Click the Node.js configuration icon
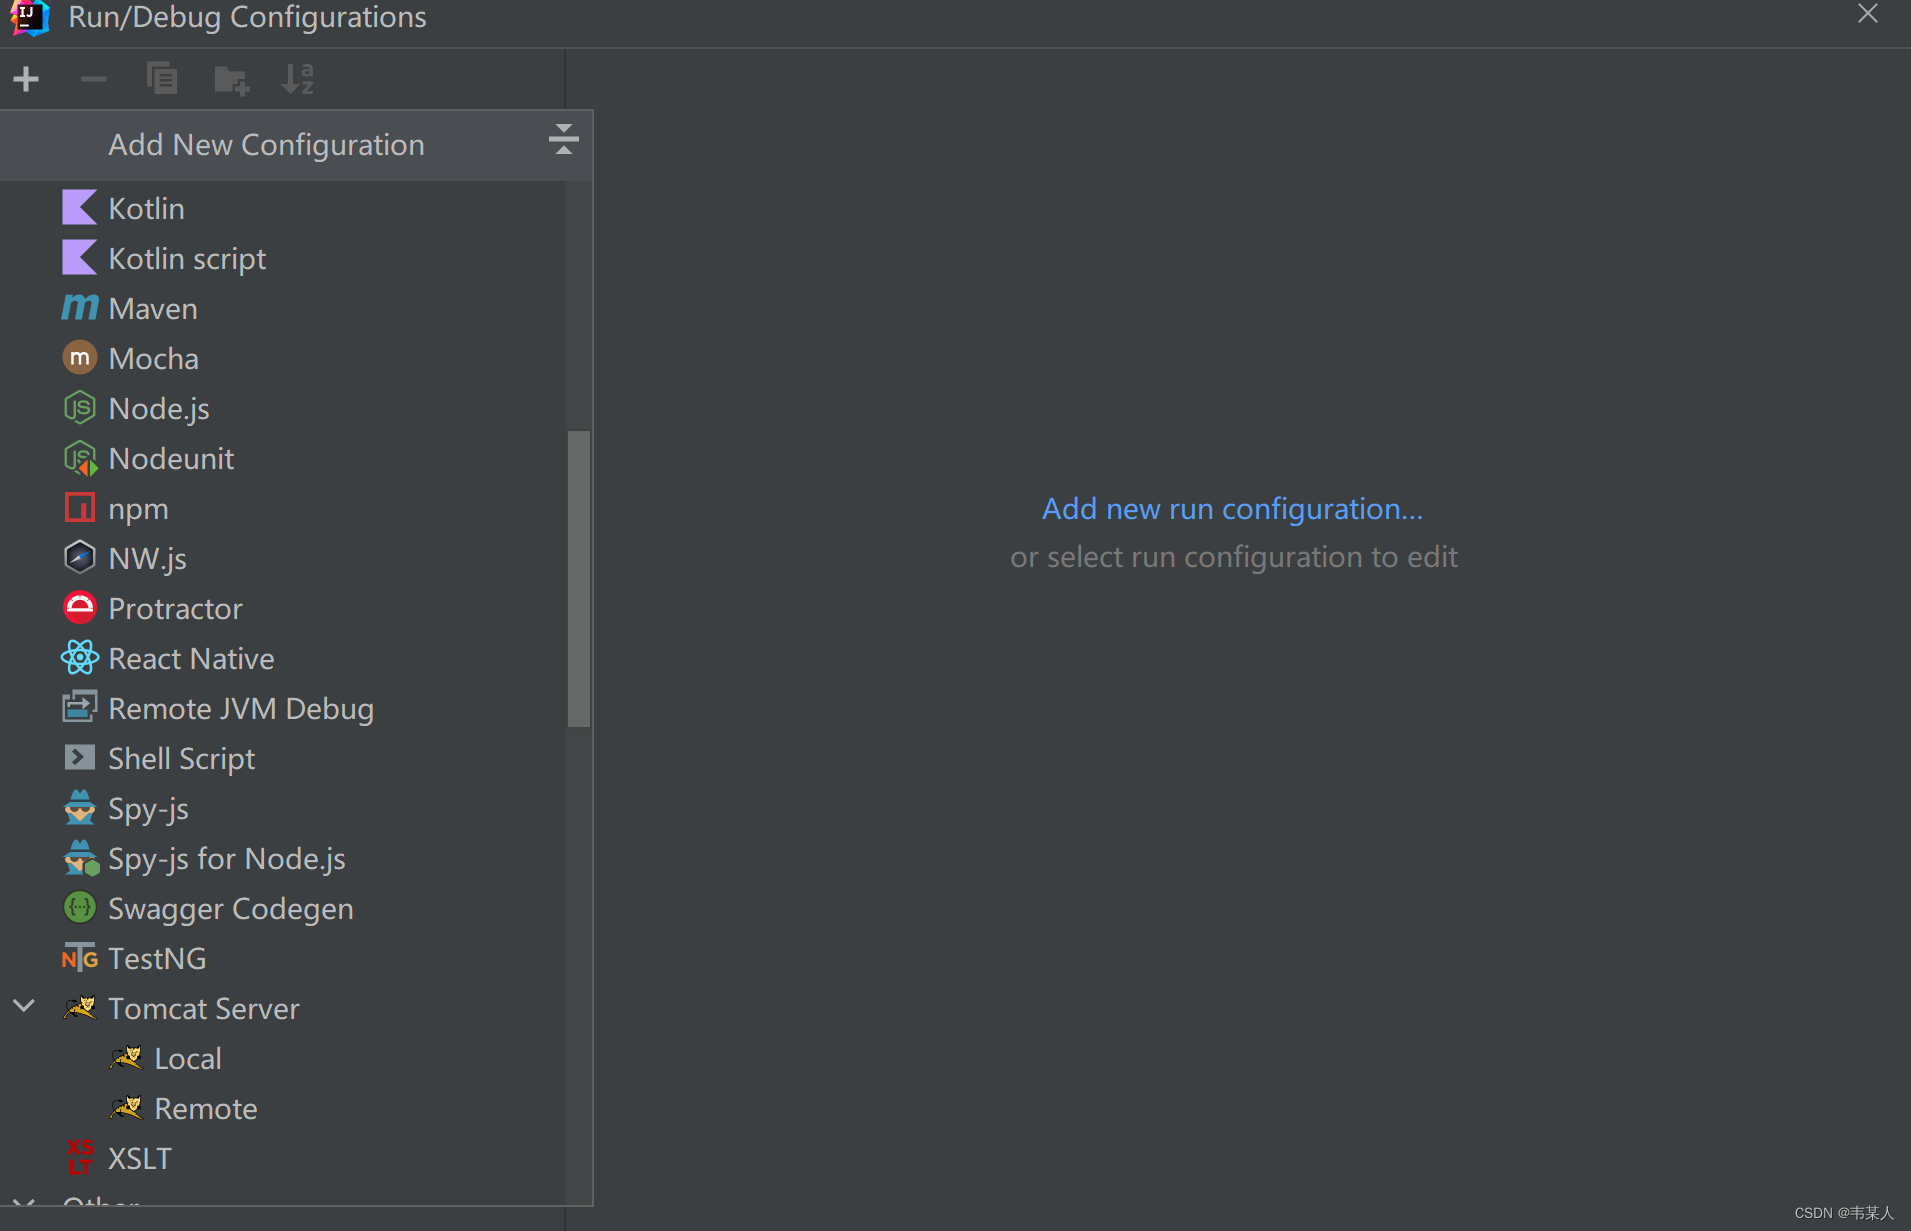Image resolution: width=1911 pixels, height=1231 pixels. coord(79,407)
